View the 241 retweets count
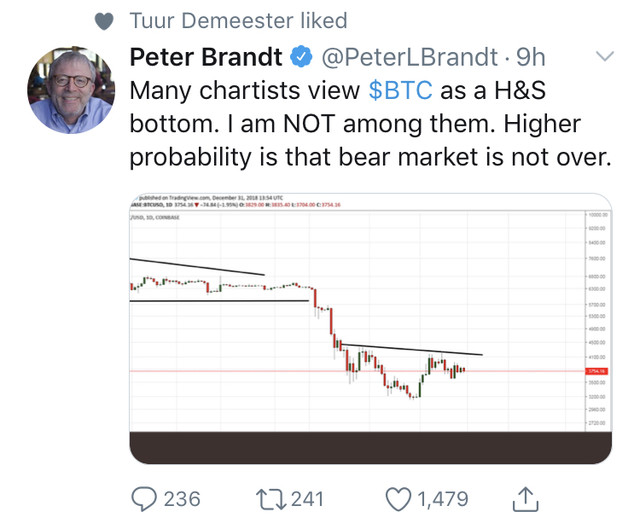 tap(307, 499)
